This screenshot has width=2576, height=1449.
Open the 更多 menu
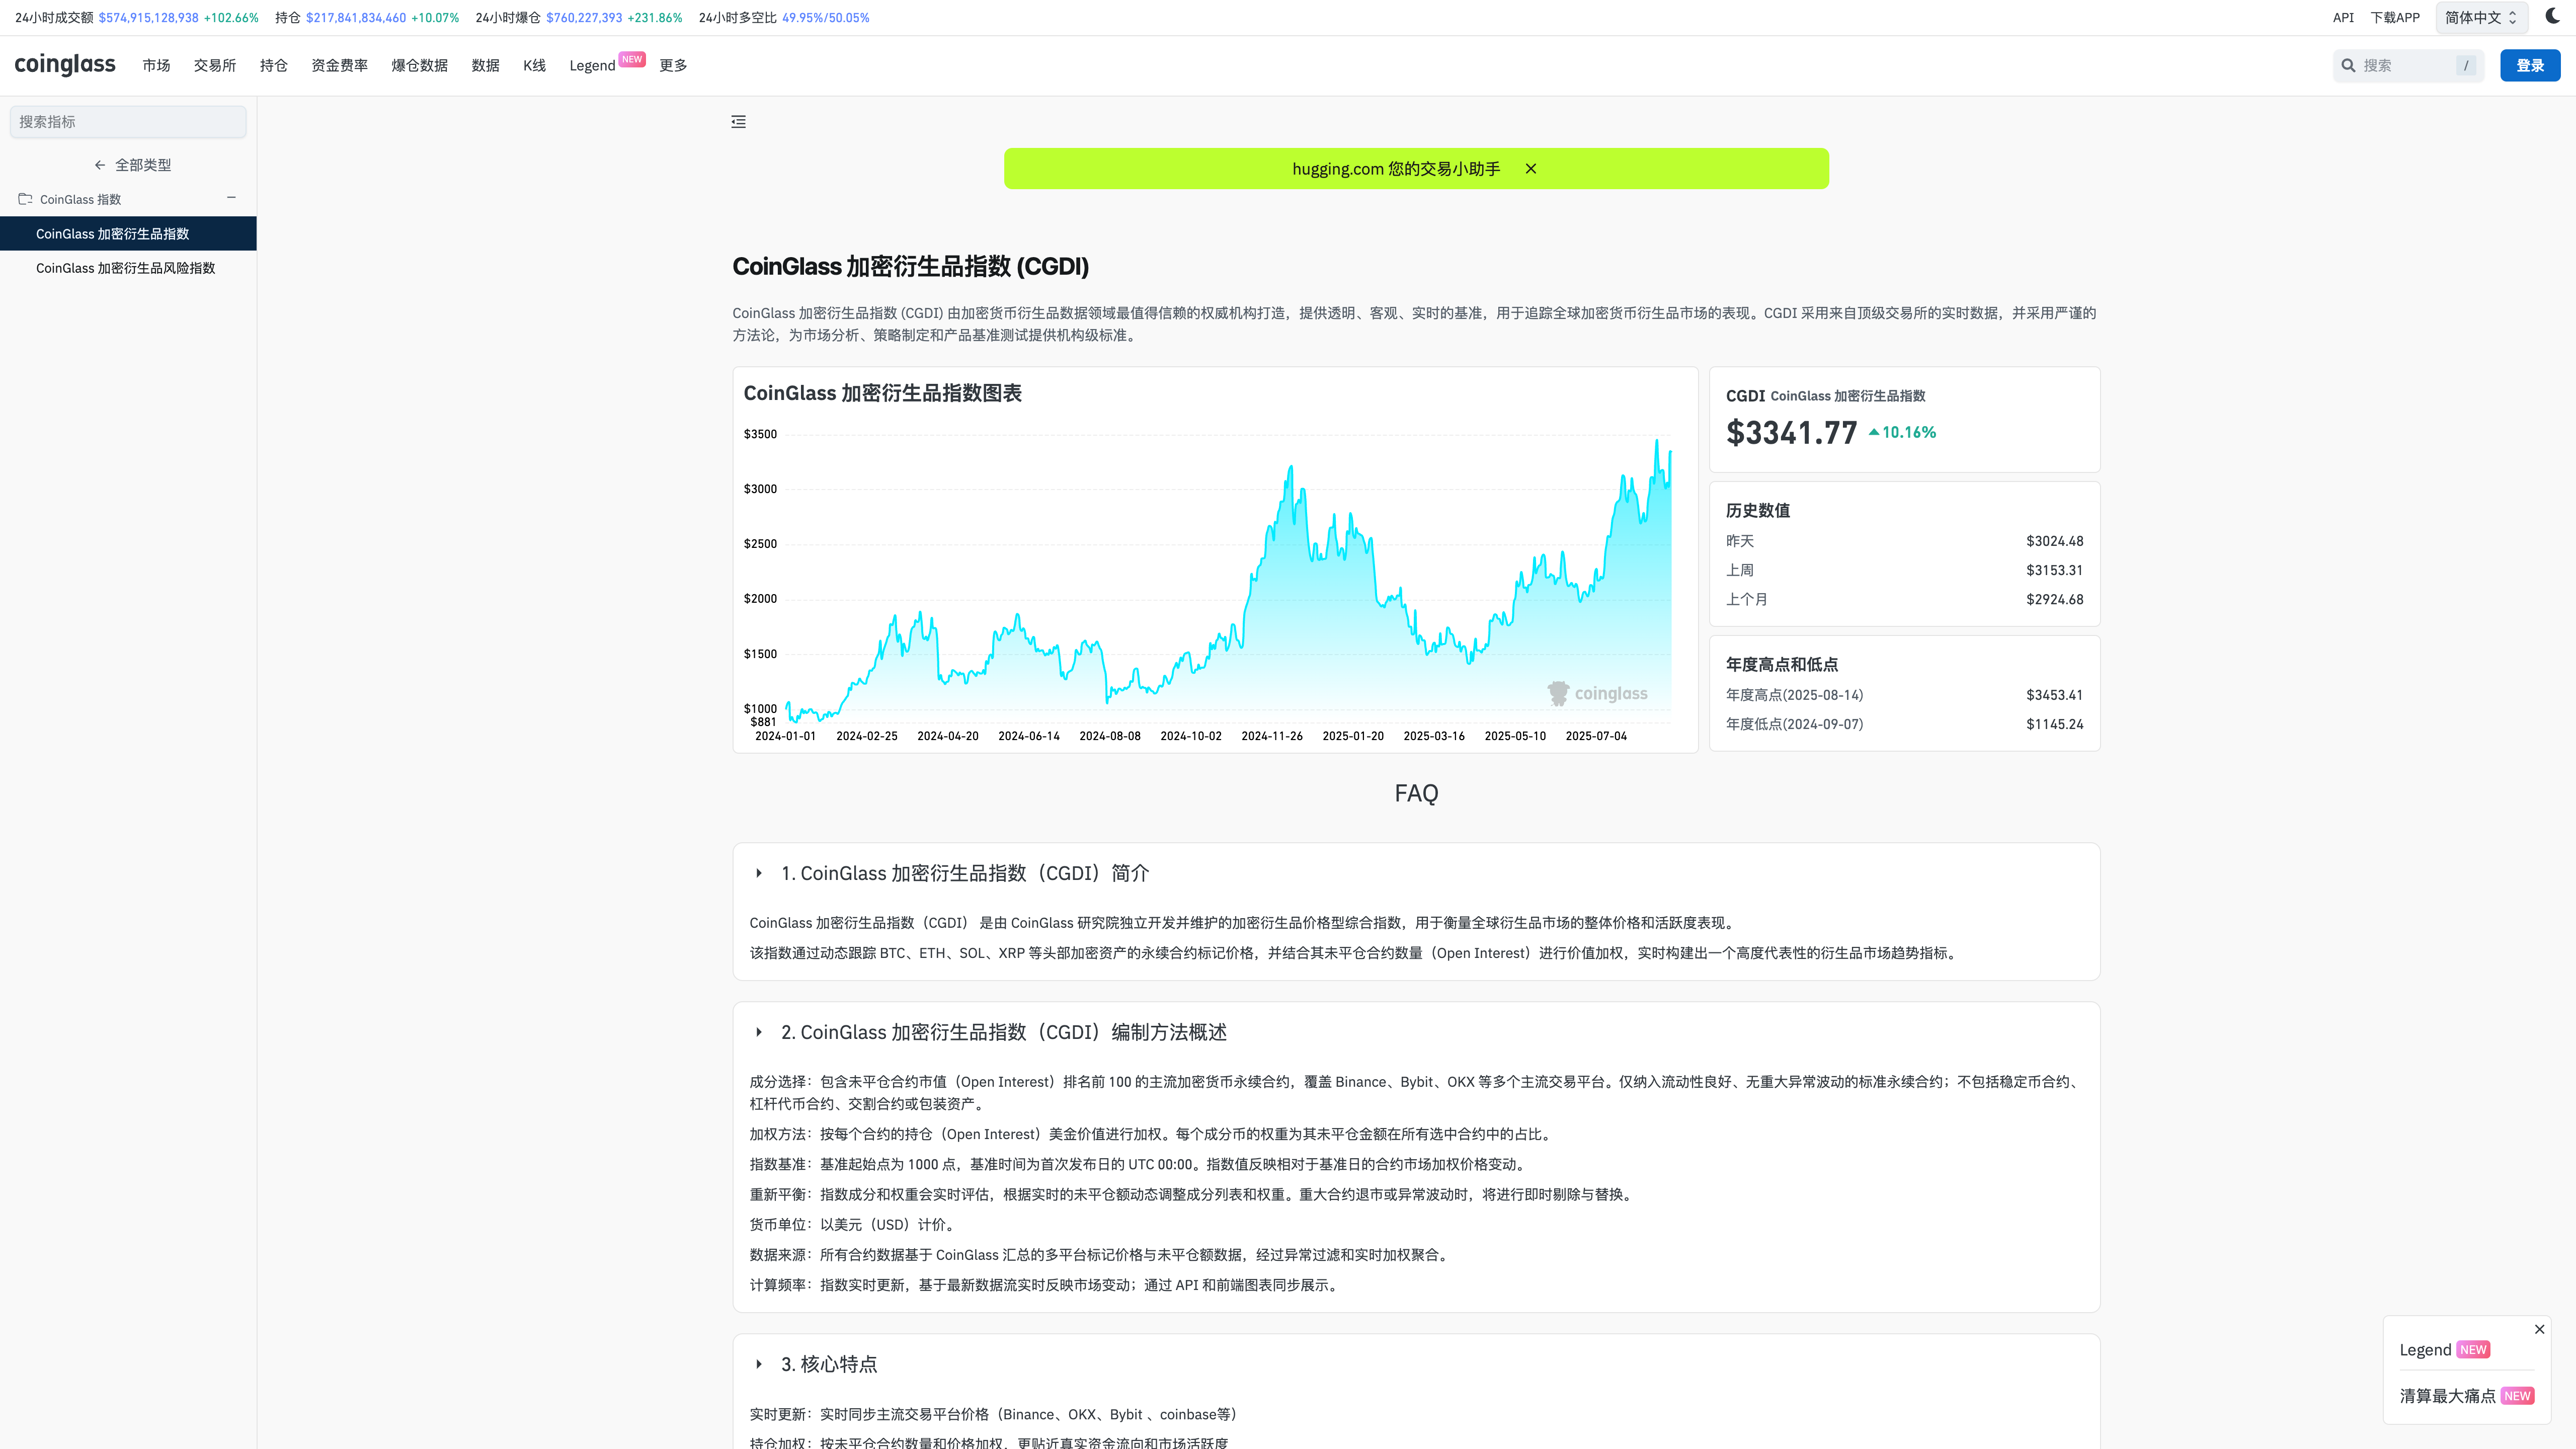[x=673, y=66]
